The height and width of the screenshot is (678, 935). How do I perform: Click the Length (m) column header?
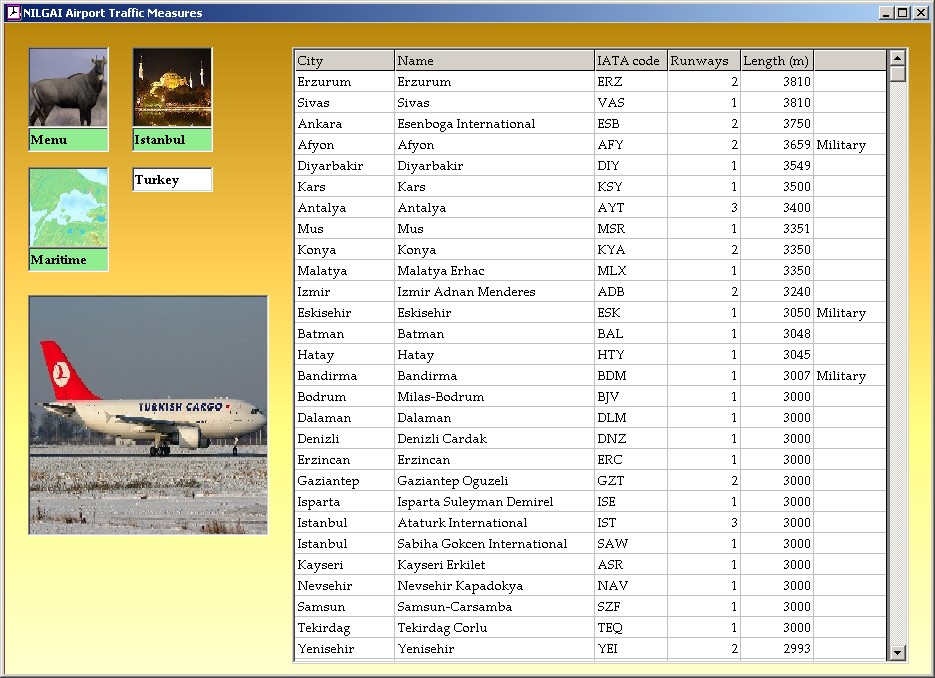776,61
